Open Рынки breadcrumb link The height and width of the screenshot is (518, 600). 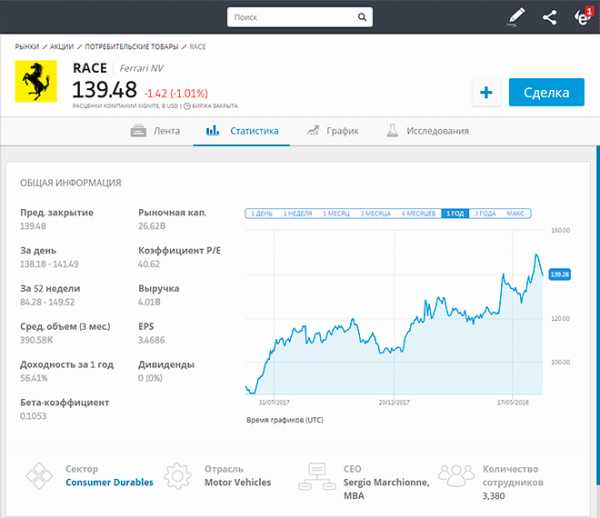[27, 47]
